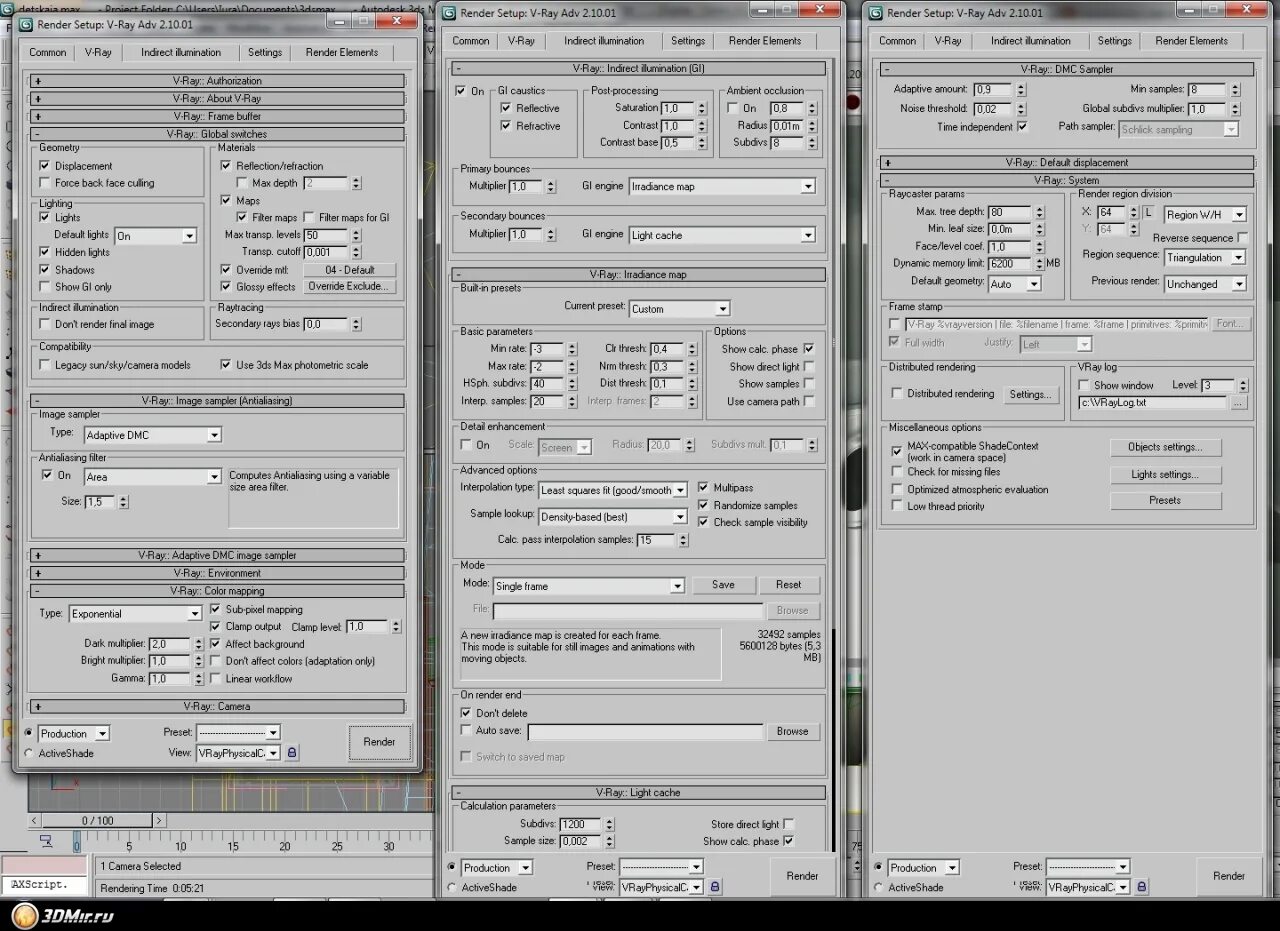Viewport: 1280px width, 931px height.
Task: Click Lights settings button
Action: tap(1165, 474)
